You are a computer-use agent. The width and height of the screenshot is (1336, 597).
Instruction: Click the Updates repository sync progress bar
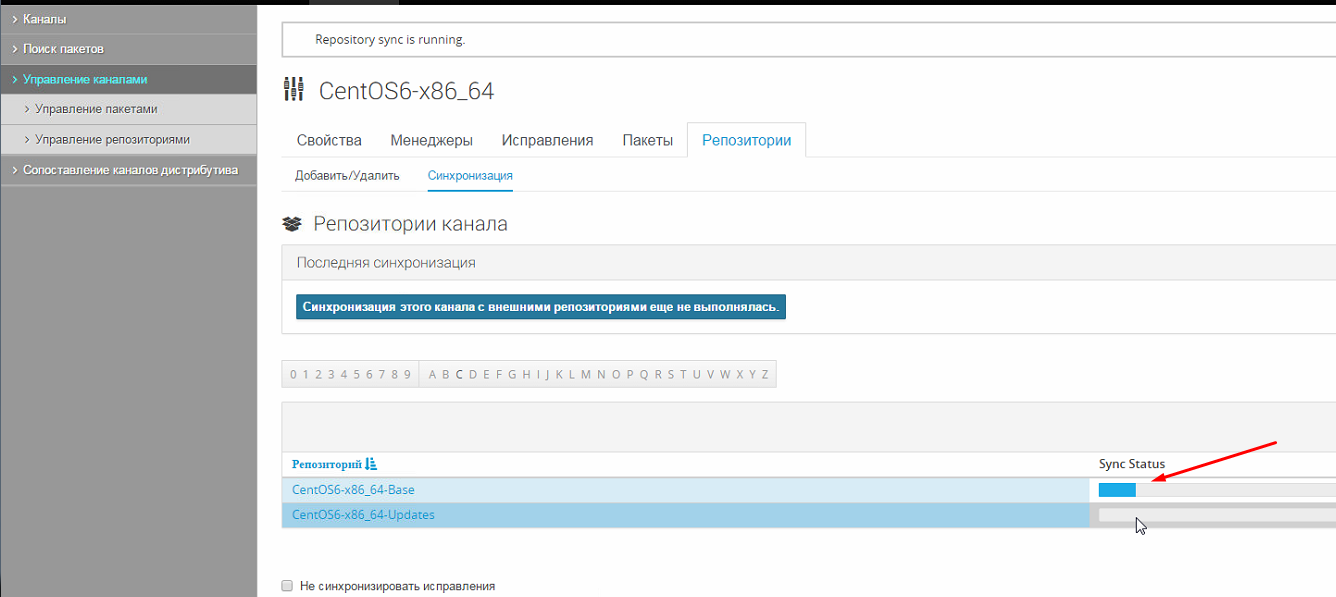(x=1215, y=515)
